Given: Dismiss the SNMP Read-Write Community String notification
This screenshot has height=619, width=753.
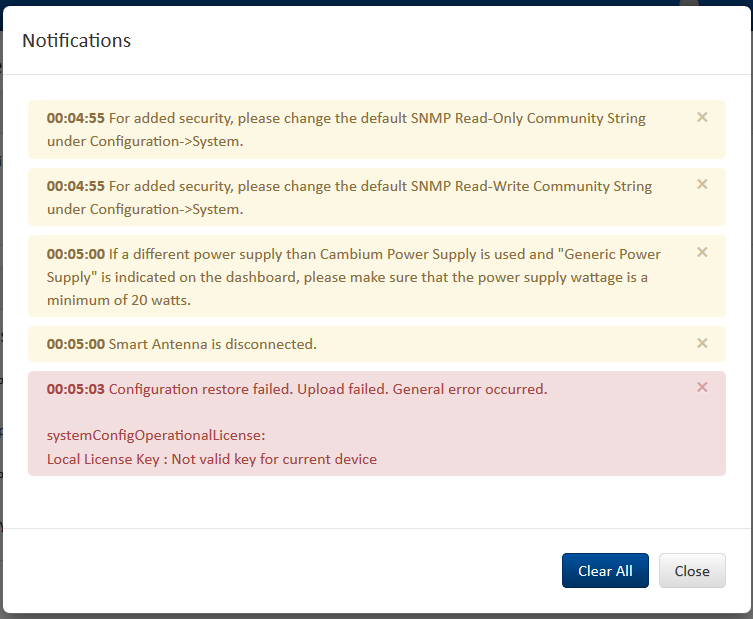Looking at the screenshot, I should coord(702,184).
